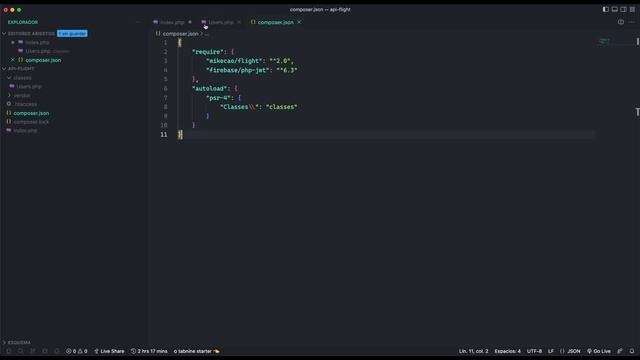Switch to the composer.json editor tab
This screenshot has height=360, width=640.
[x=275, y=22]
